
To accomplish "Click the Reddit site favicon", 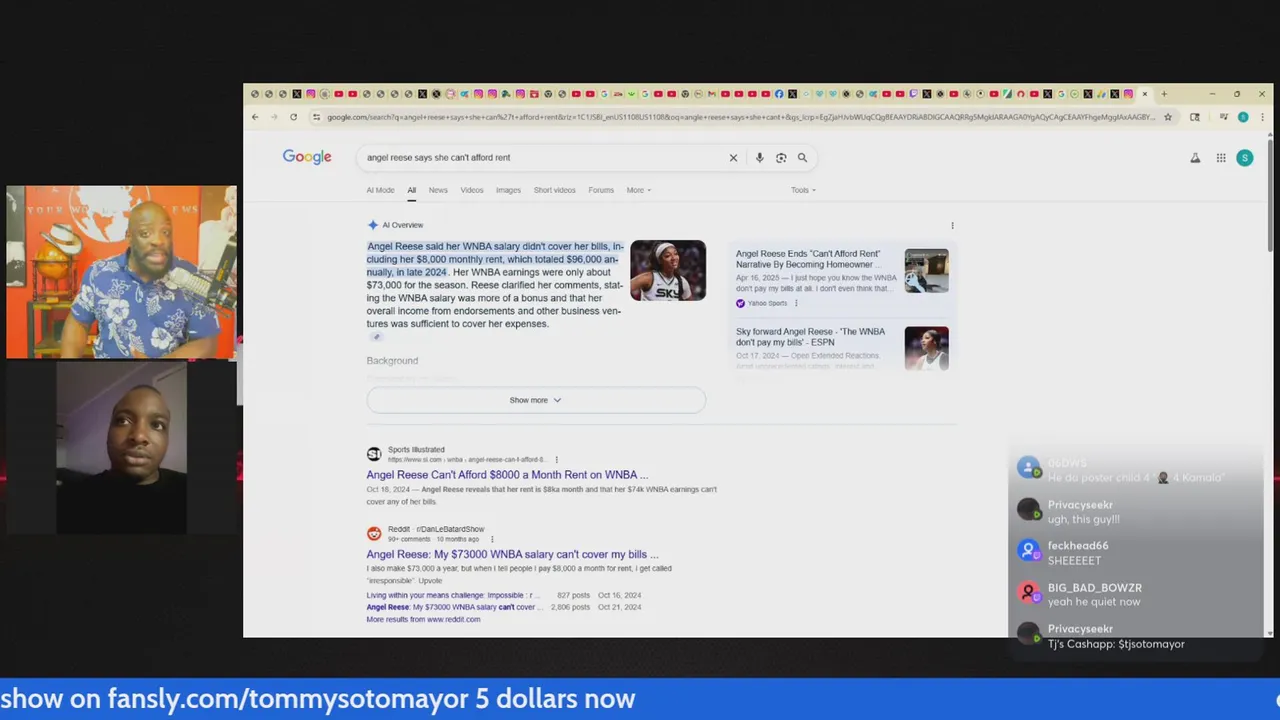I will pos(374,533).
